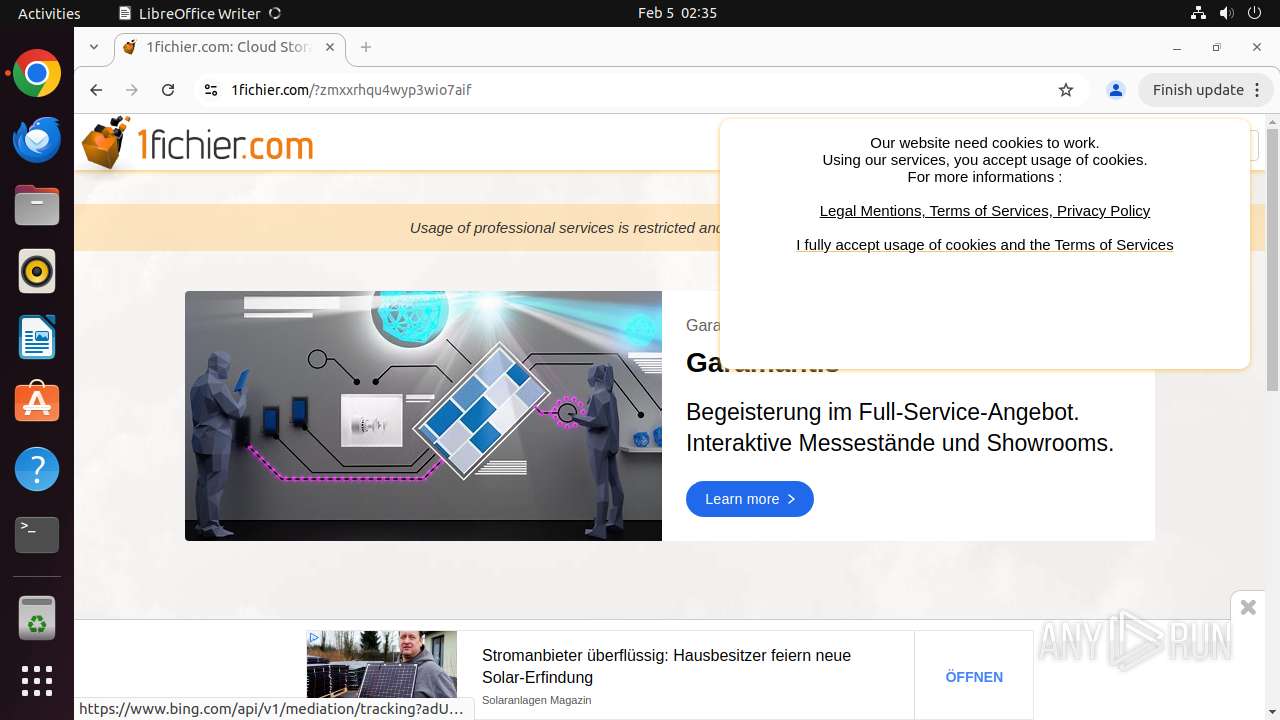Open LibreOffice Writer app menu in top bar
Viewport: 1280px width, 720px height.
coord(199,13)
